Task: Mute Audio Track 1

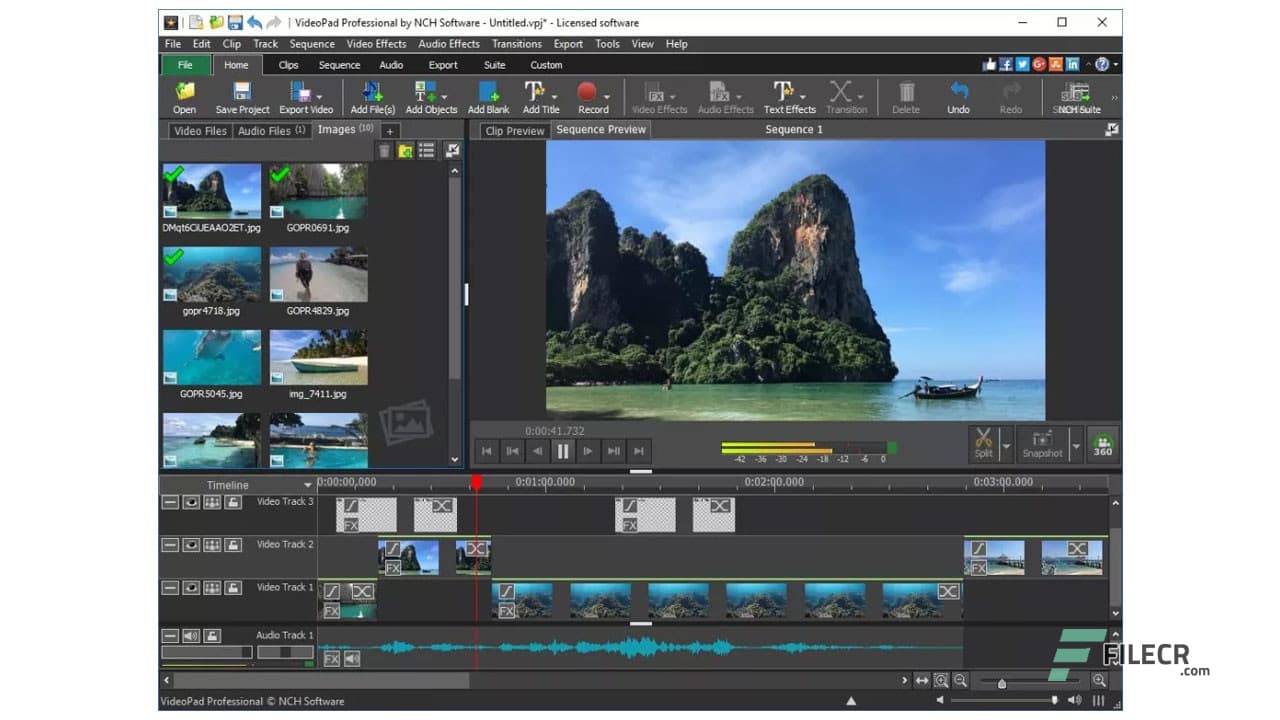Action: (190, 635)
